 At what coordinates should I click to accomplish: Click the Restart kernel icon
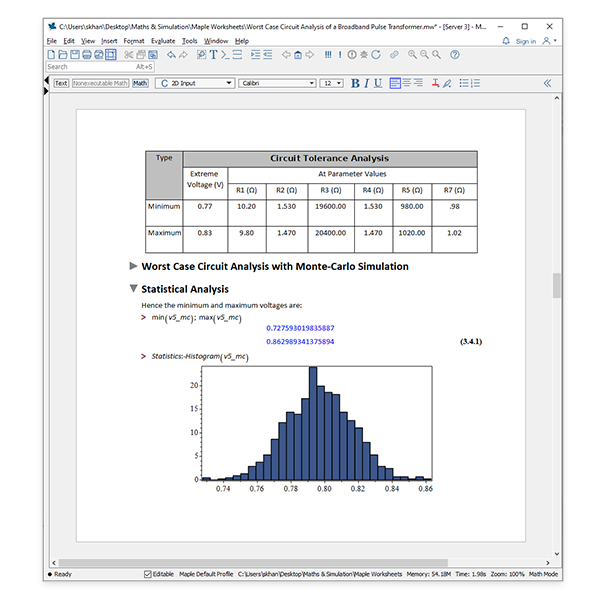point(375,54)
